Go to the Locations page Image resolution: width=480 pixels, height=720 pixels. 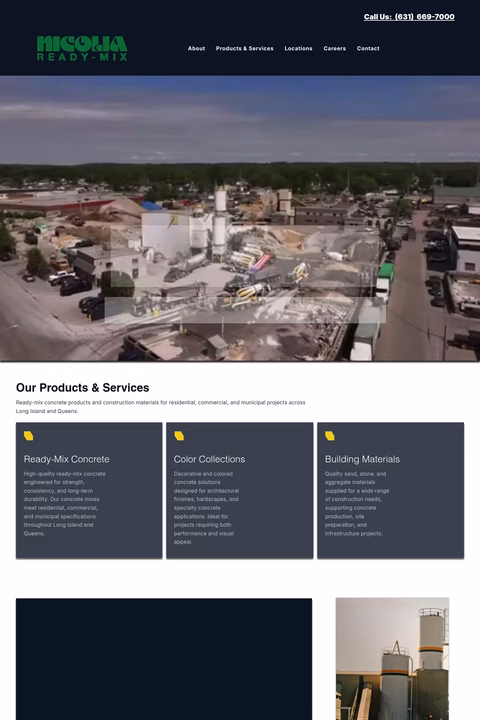(x=298, y=48)
